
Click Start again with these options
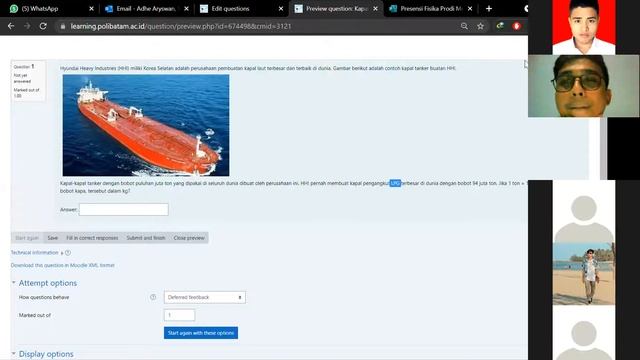click(201, 333)
